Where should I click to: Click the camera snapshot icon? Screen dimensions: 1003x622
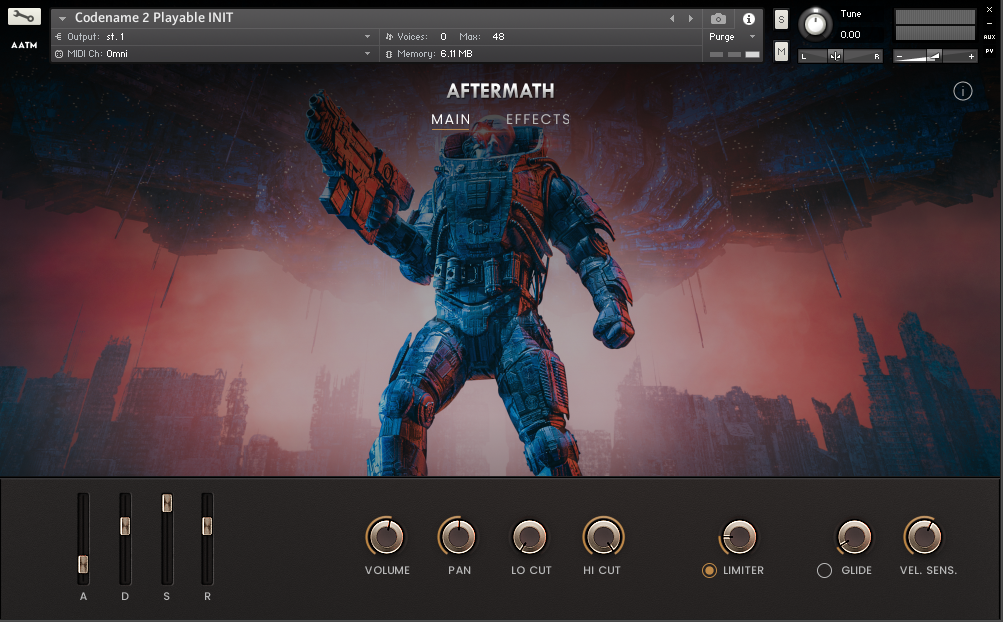click(718, 19)
